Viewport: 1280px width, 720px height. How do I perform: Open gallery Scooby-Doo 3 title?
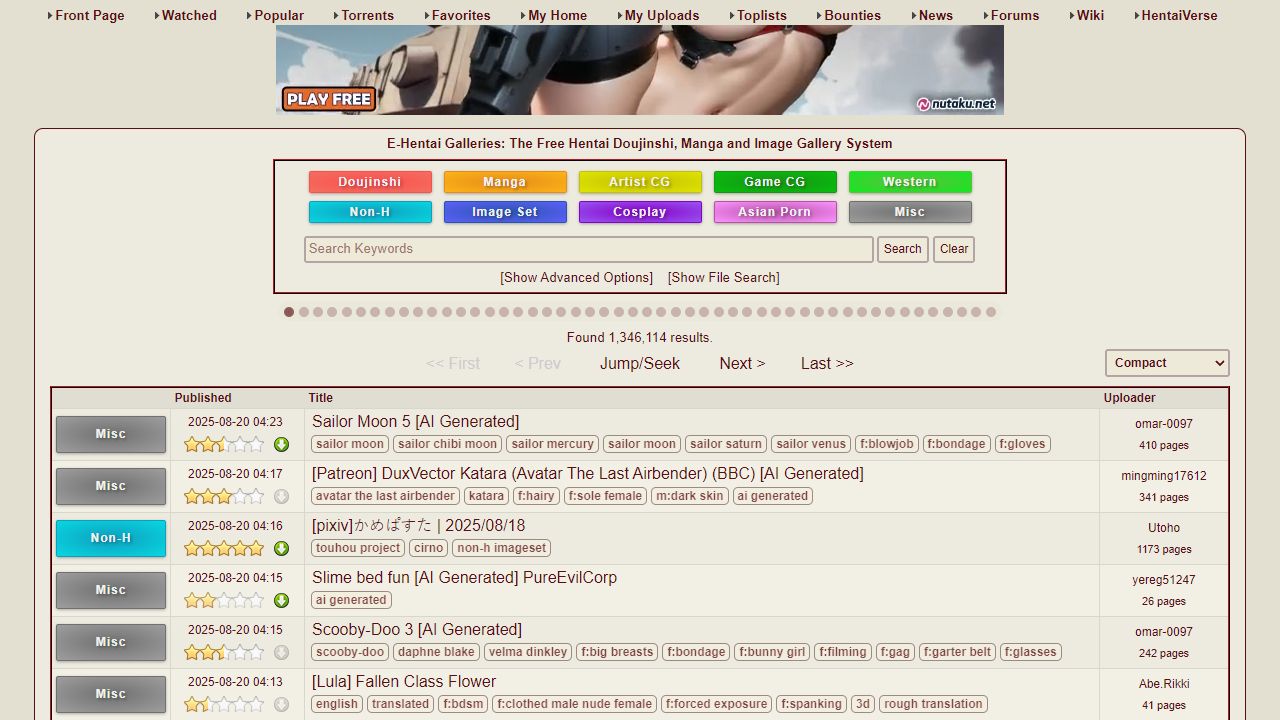pos(417,630)
